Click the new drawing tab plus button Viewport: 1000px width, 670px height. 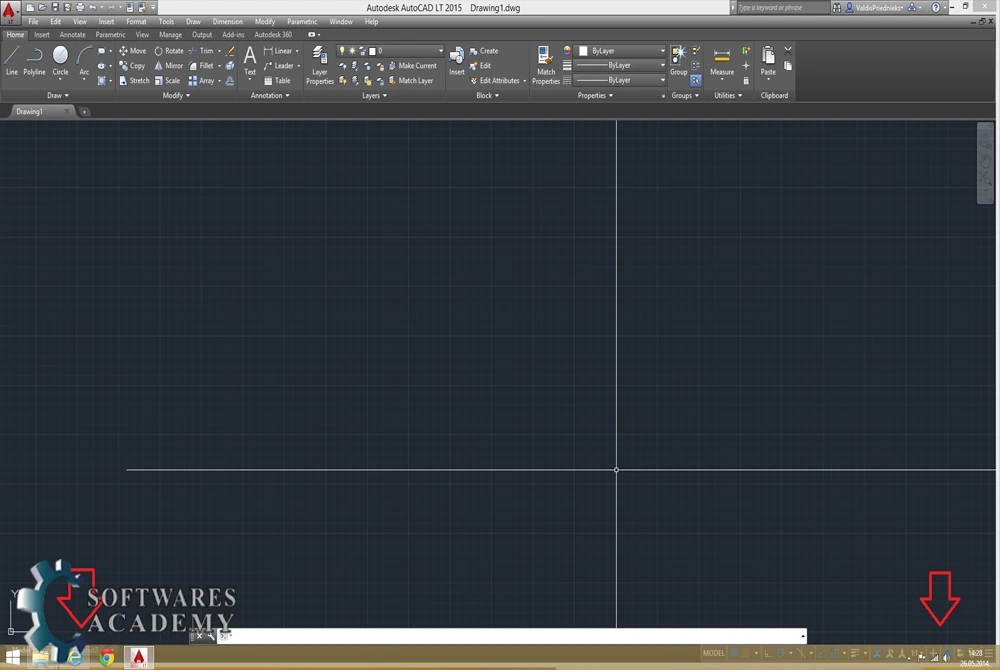point(84,112)
